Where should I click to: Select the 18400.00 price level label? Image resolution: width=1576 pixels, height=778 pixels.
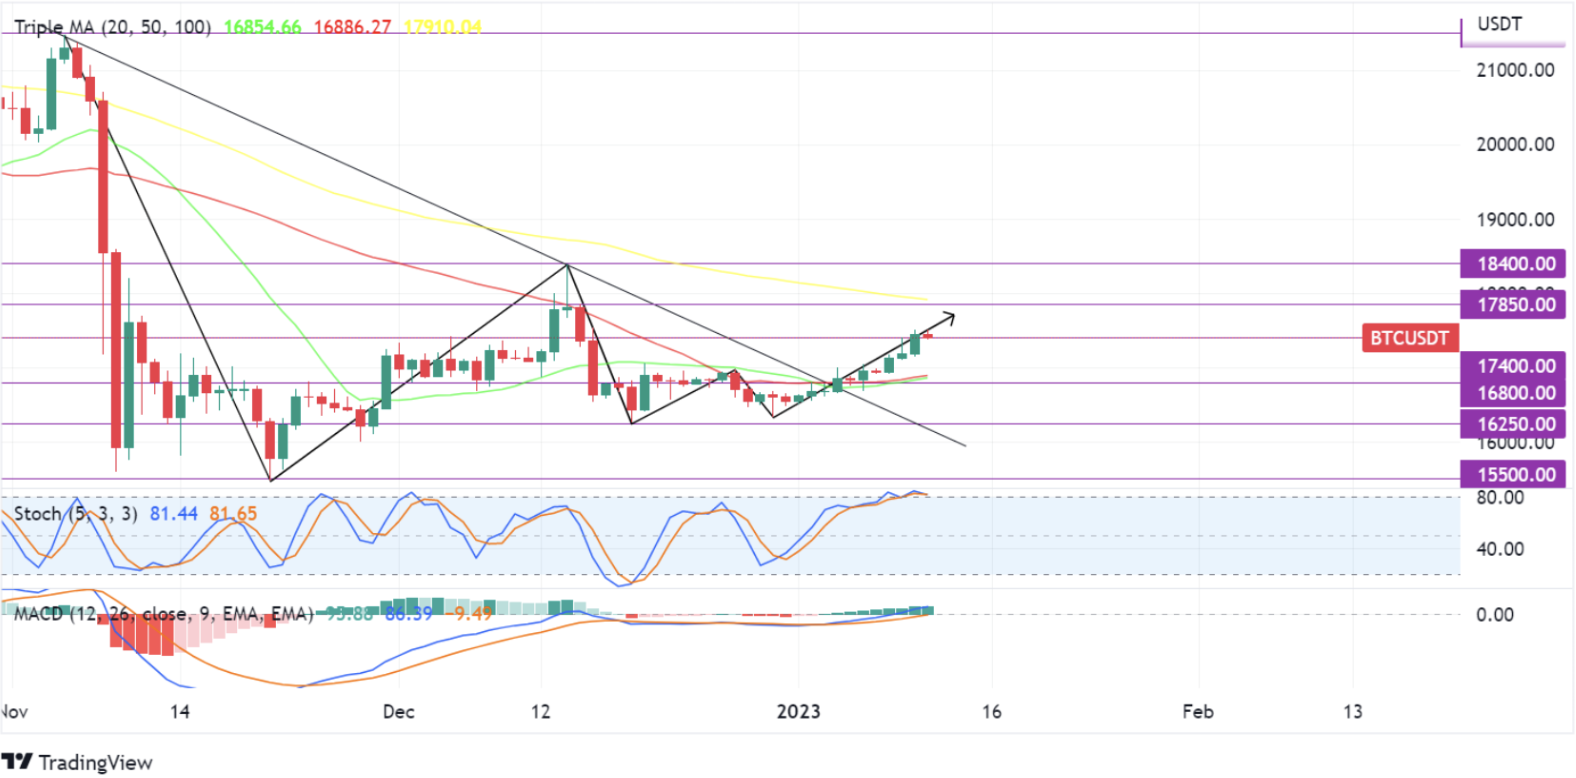1513,264
